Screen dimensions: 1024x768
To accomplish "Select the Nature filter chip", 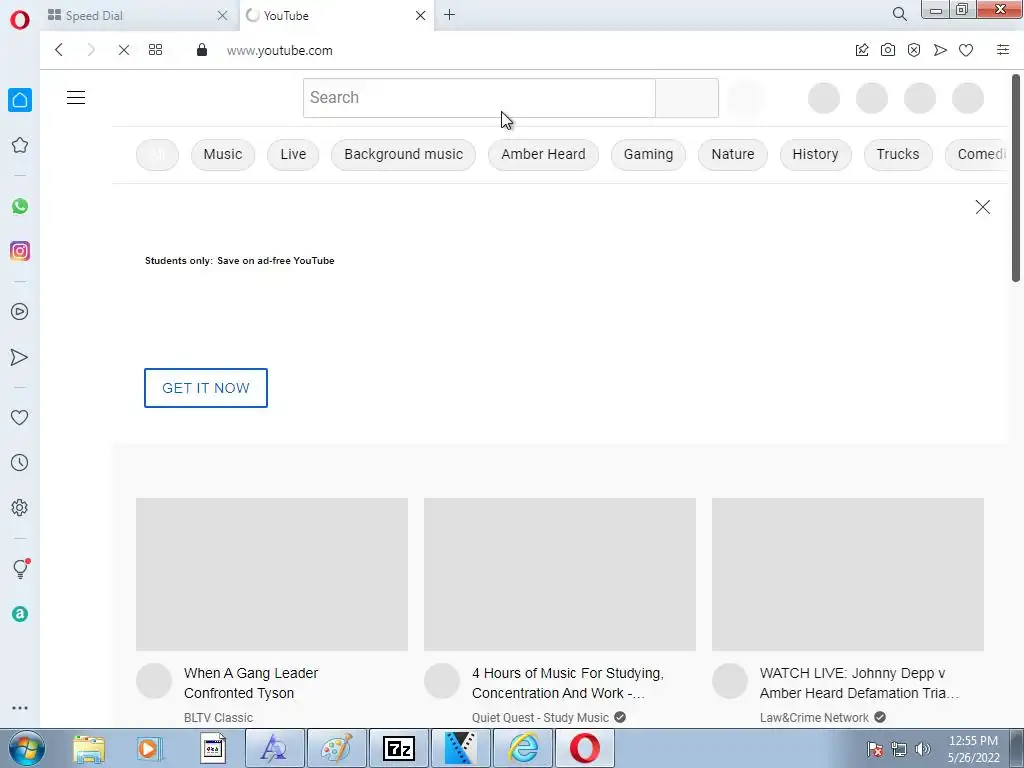I will pyautogui.click(x=733, y=155).
